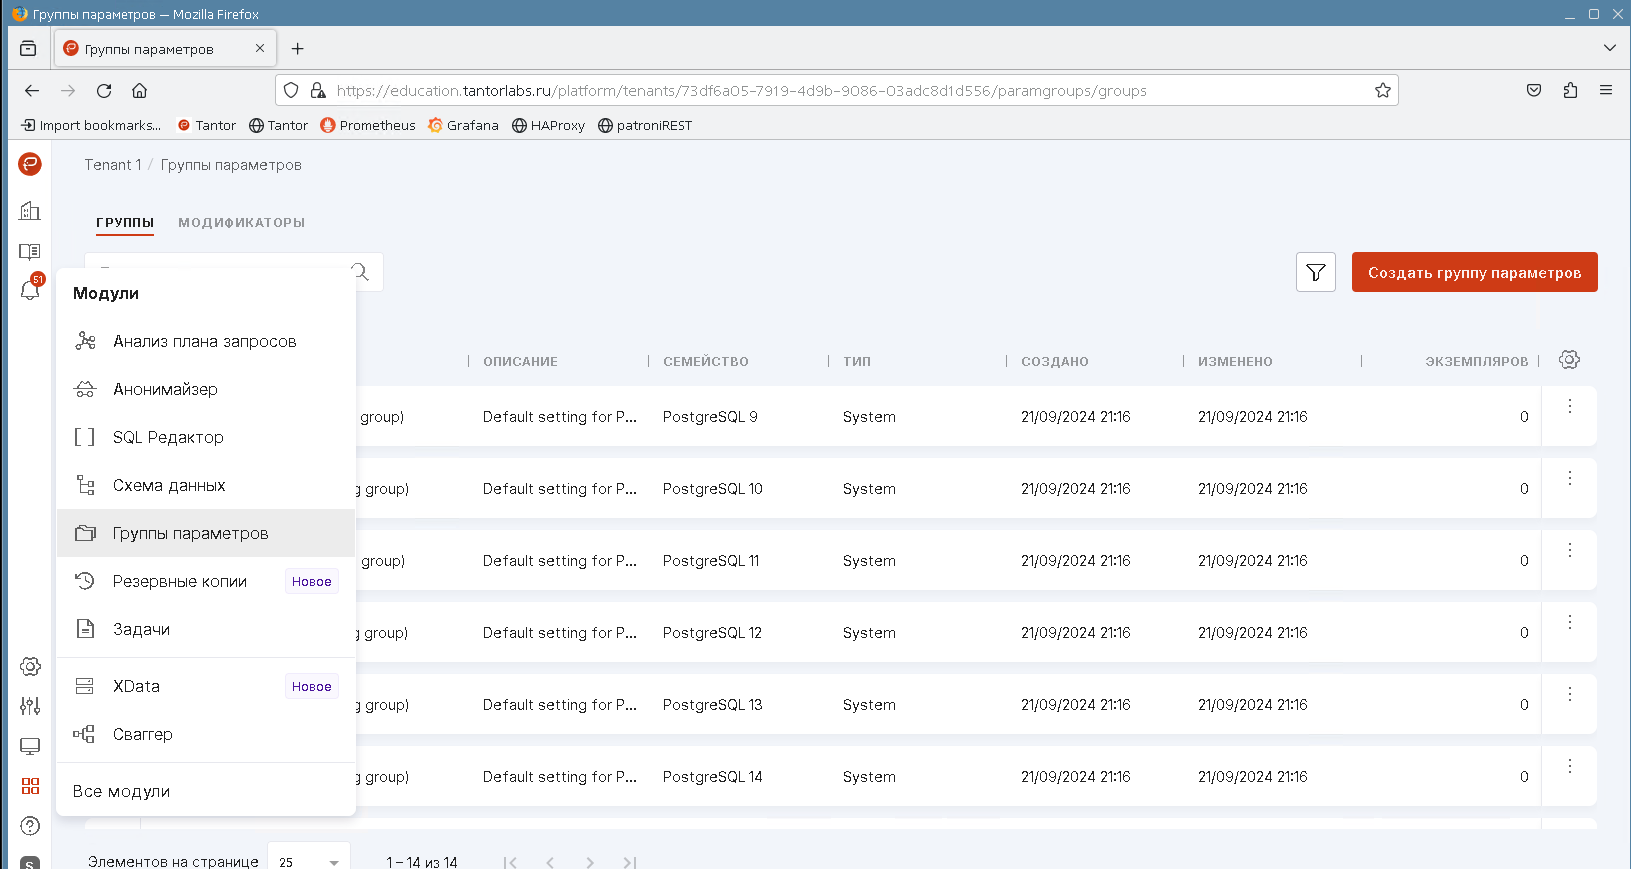Switch to the Модификаторы tab
1631x869 pixels.
pyautogui.click(x=241, y=223)
